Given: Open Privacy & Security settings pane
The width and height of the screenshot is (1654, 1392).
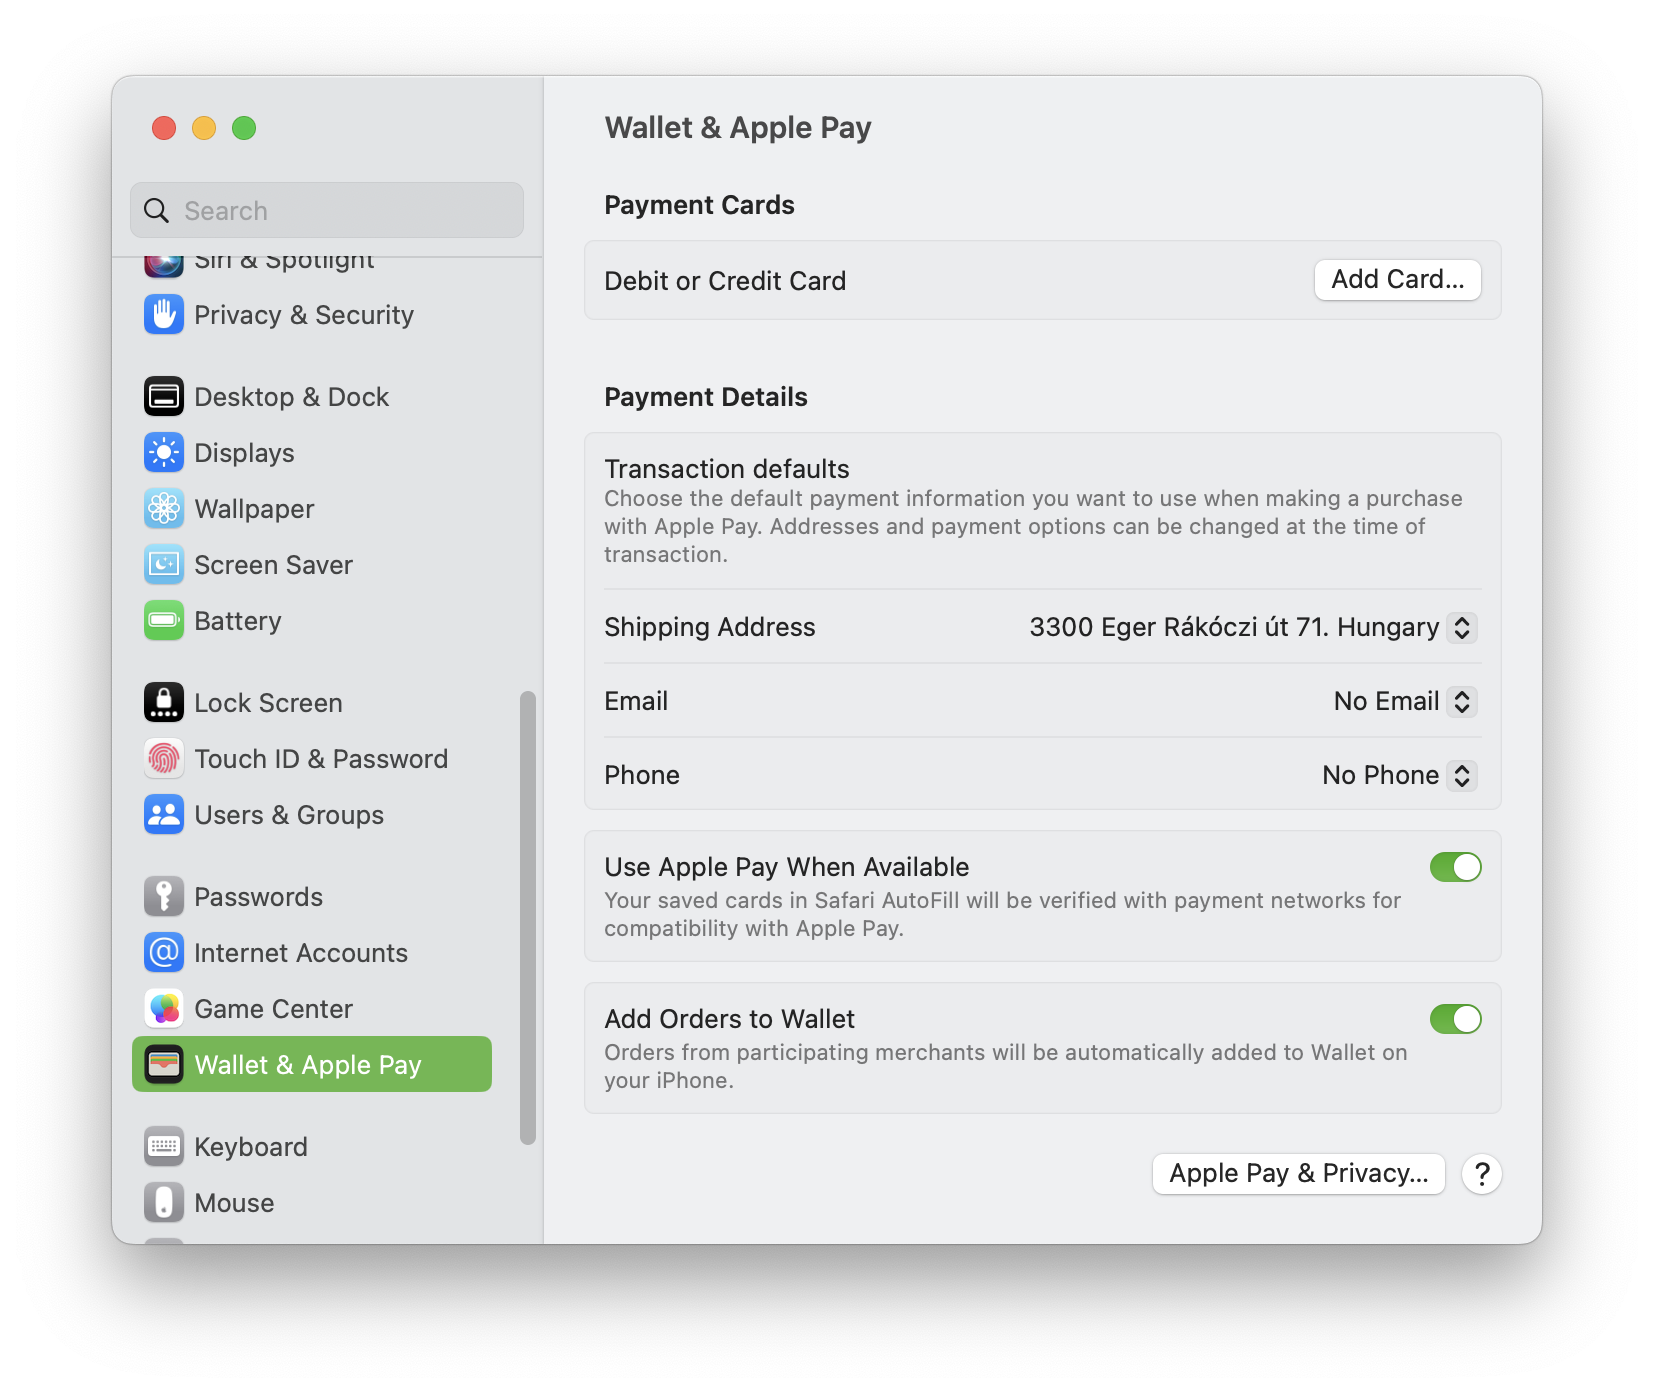Looking at the screenshot, I should (x=304, y=315).
